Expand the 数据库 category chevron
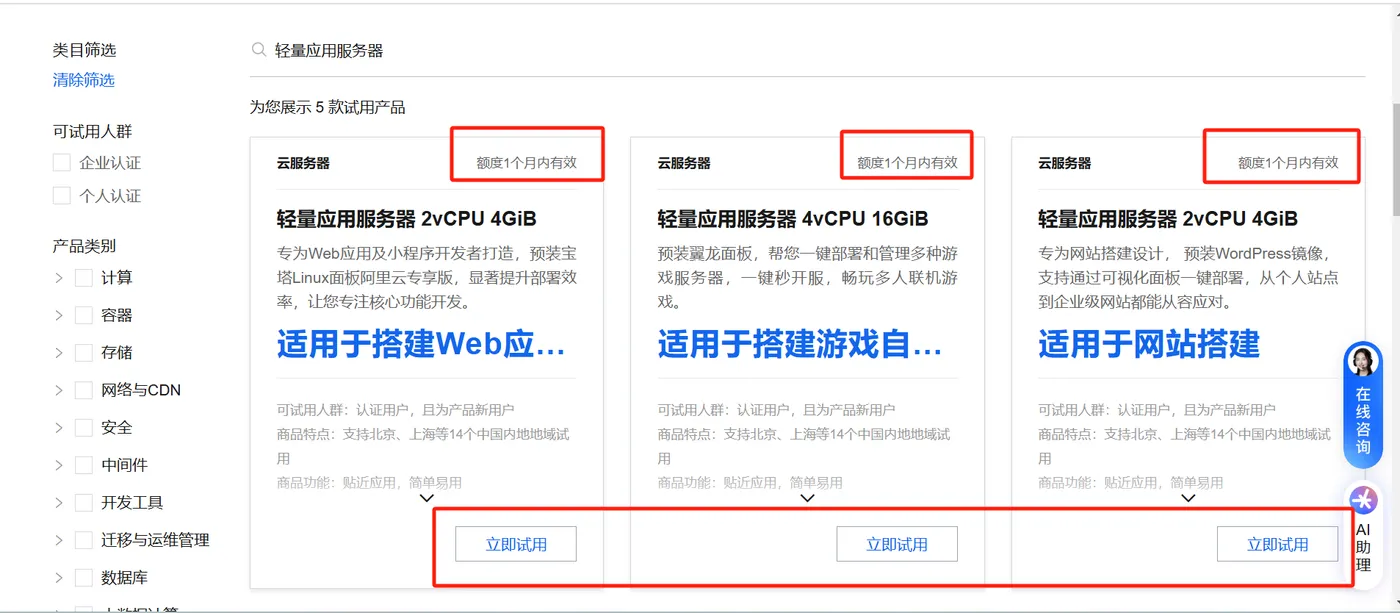1400x613 pixels. [x=59, y=578]
